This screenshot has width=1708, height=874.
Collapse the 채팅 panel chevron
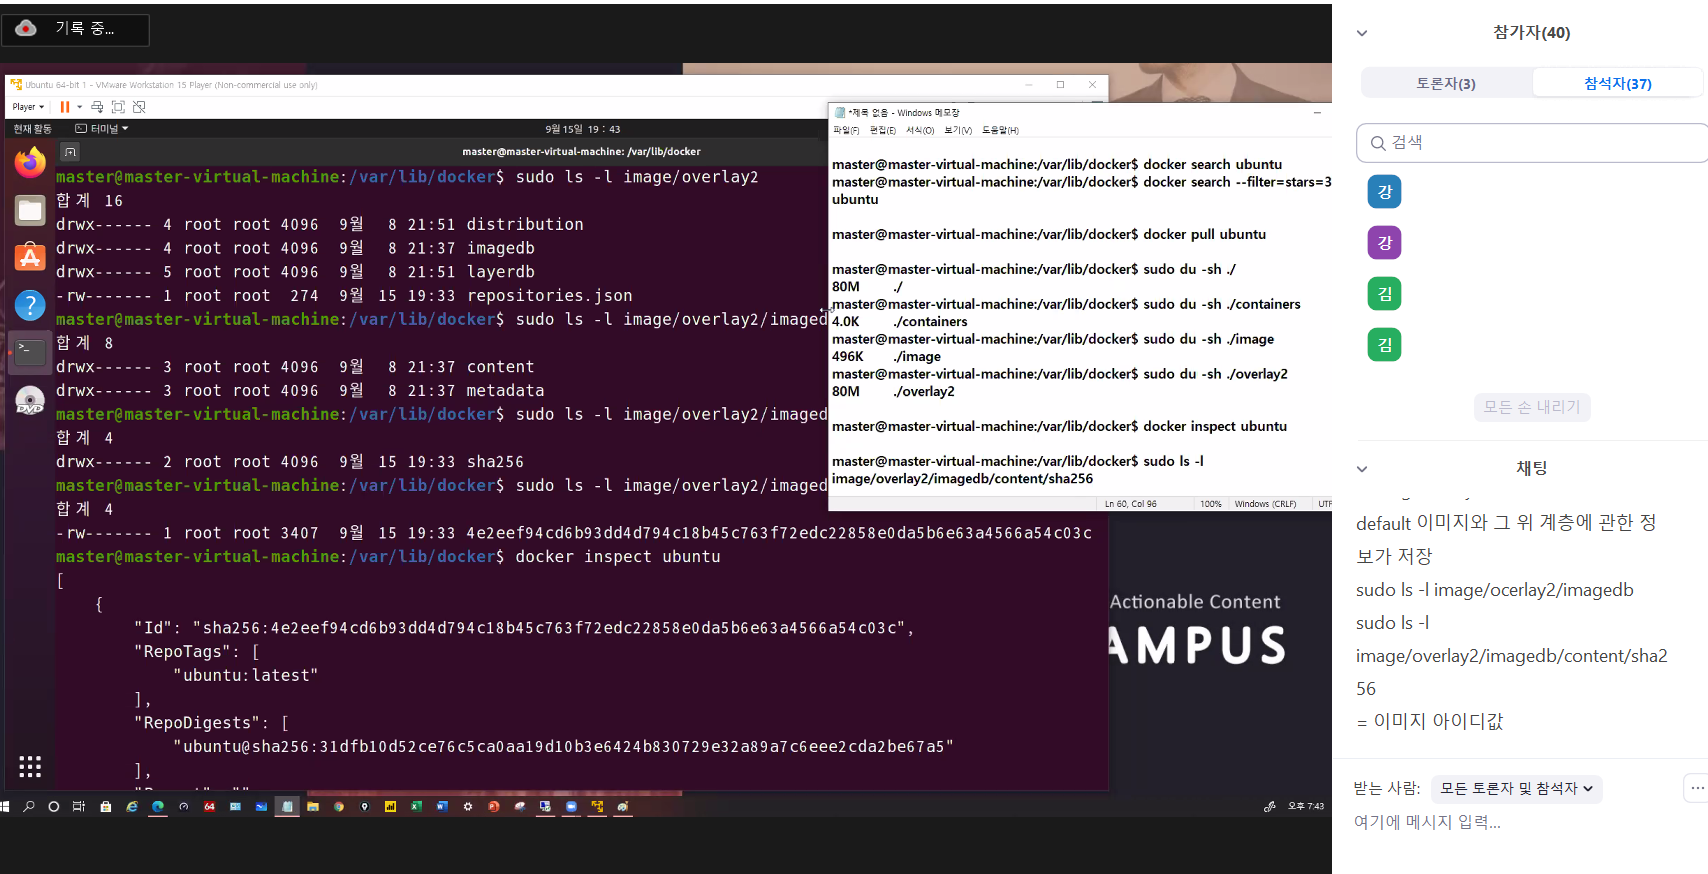(x=1361, y=468)
